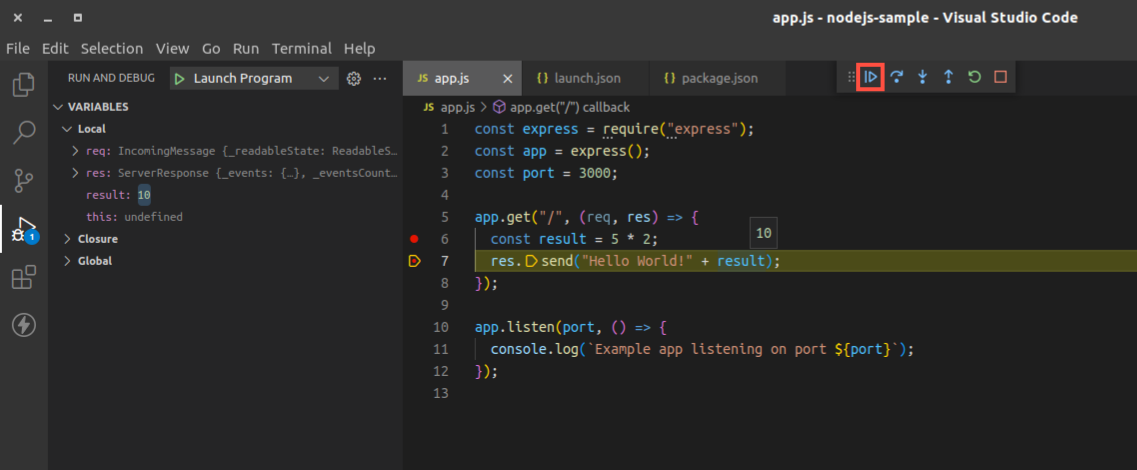Stop the debug session
The height and width of the screenshot is (470, 1137).
point(1000,77)
